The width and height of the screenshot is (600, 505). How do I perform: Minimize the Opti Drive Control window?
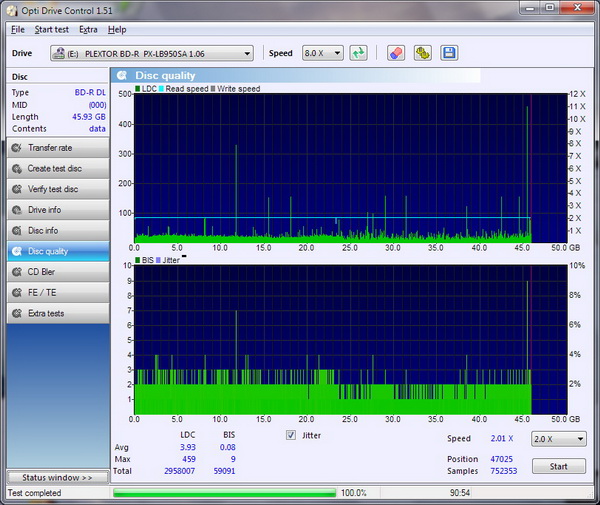click(530, 8)
